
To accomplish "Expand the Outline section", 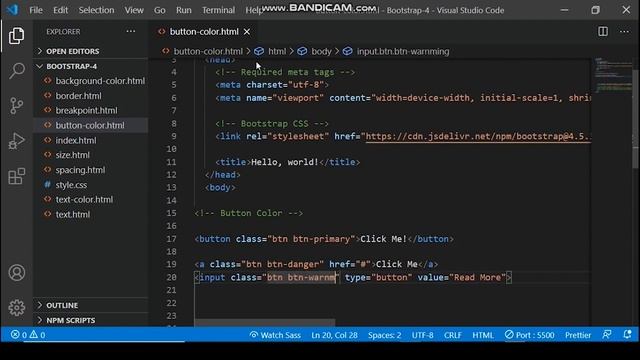I will (x=91, y=305).
